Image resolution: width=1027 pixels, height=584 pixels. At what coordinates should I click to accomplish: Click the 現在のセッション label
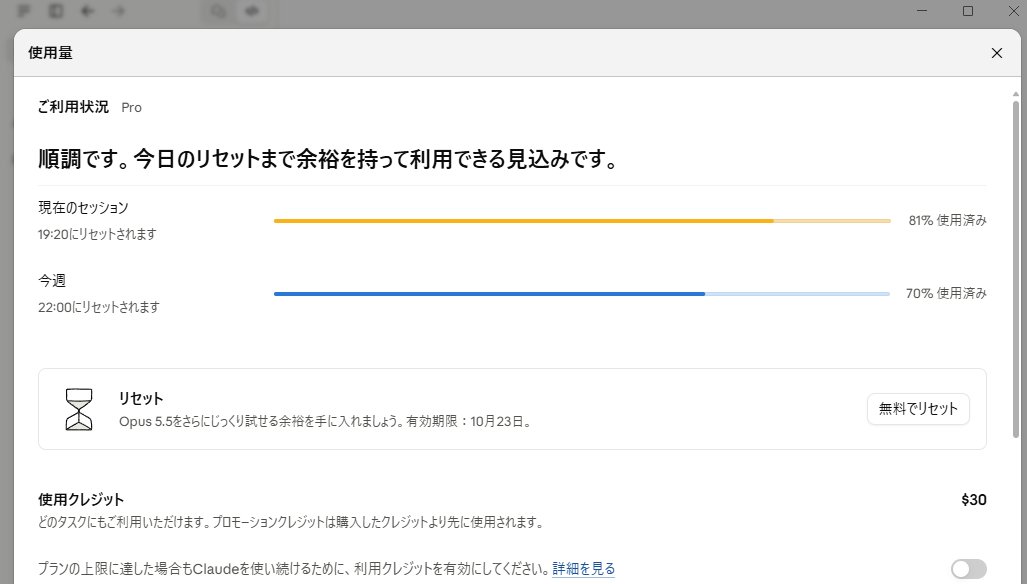[83, 208]
